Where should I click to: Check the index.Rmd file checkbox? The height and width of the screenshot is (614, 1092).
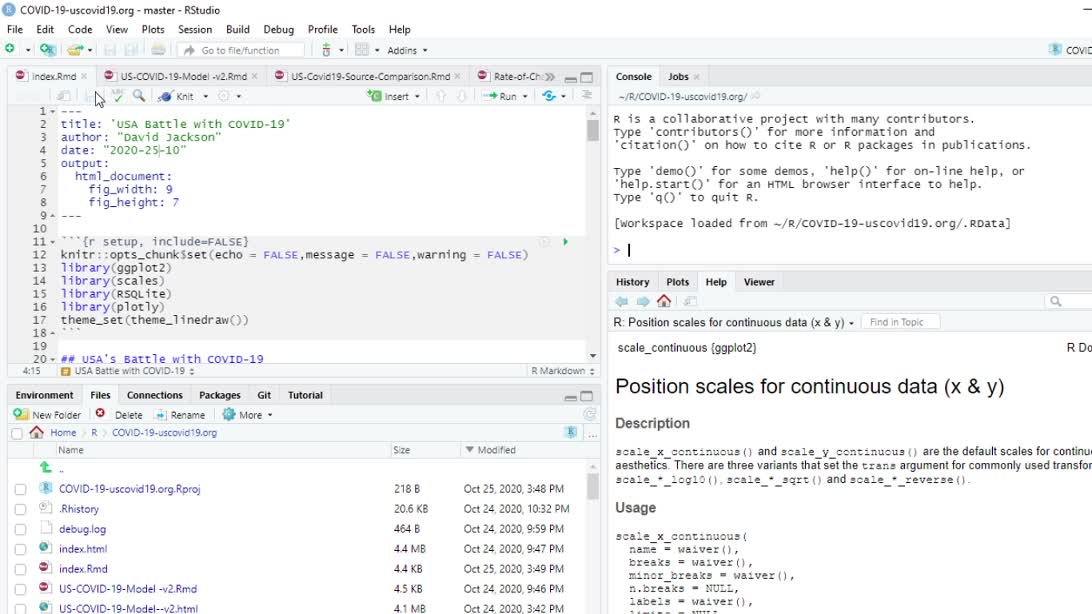pyautogui.click(x=20, y=569)
